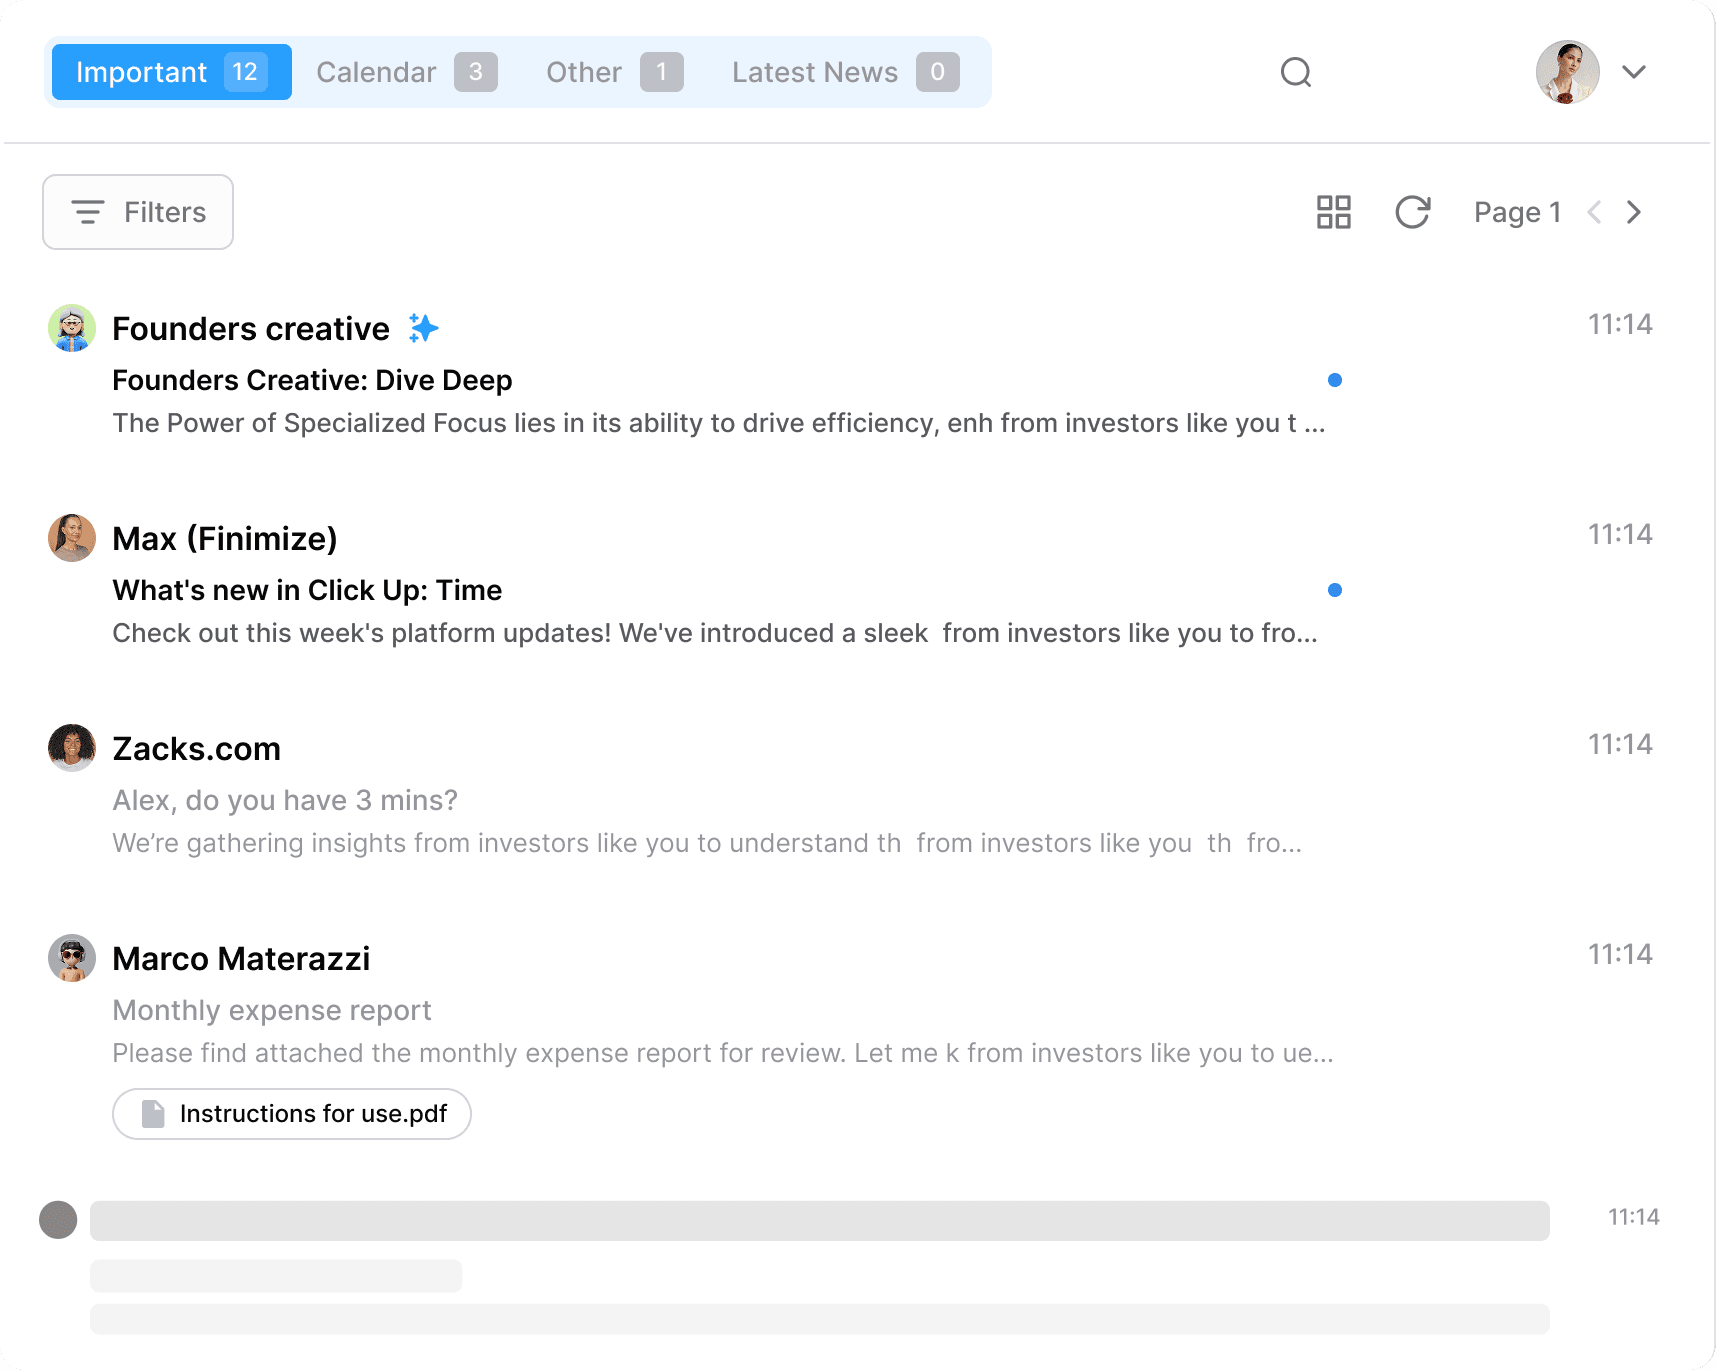Click sender name Zacks.com
Screen dimensions: 1716x1370
[196, 748]
